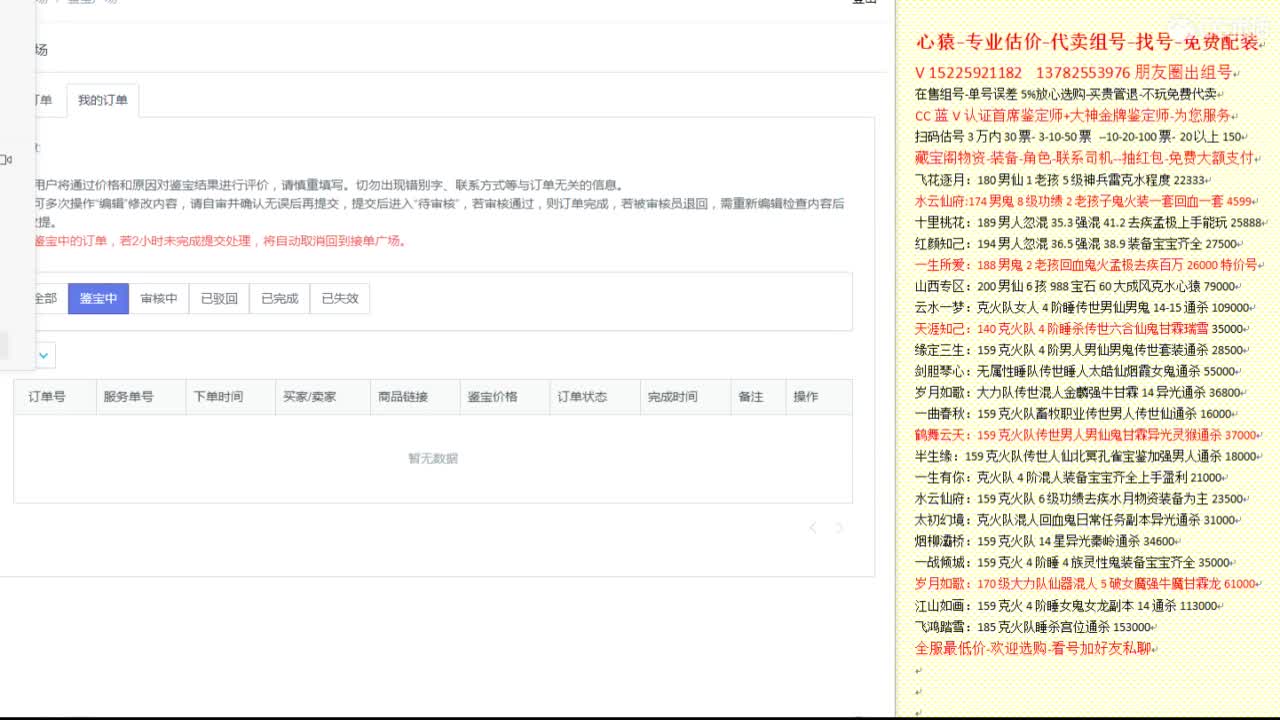
Task: Go to the previous page with the left arrow
Action: (x=813, y=527)
